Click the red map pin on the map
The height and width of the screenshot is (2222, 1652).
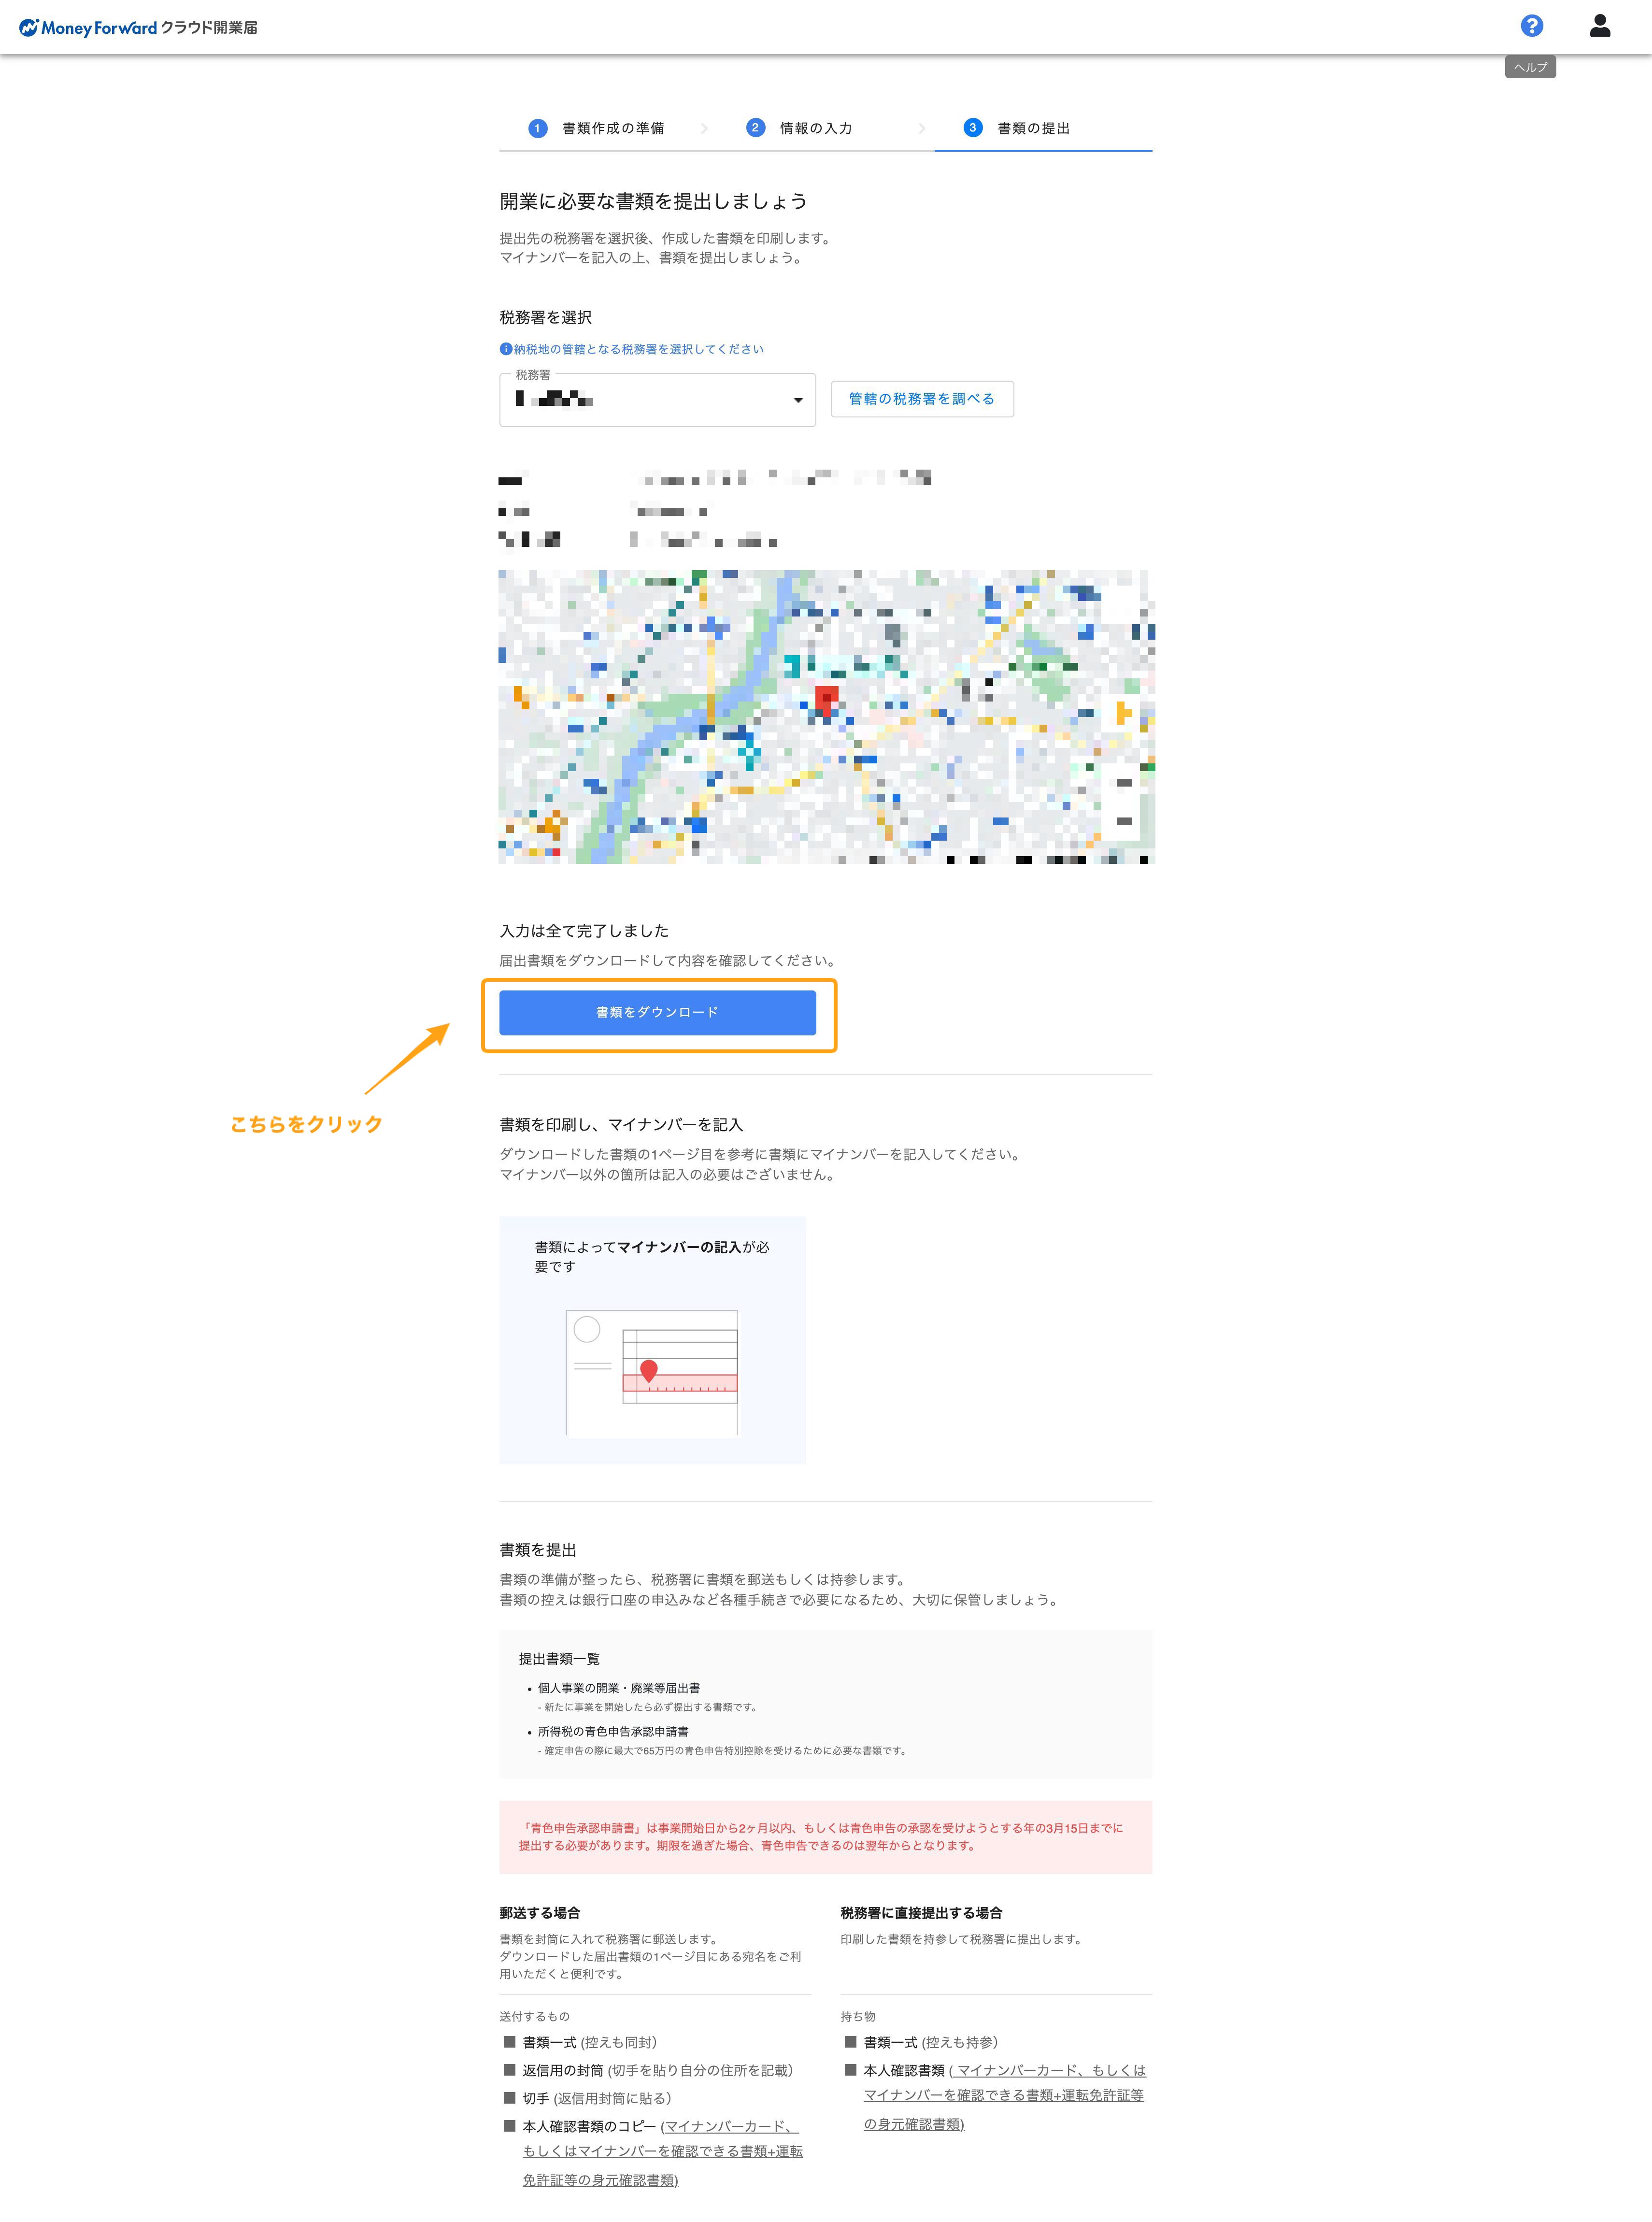click(x=826, y=699)
